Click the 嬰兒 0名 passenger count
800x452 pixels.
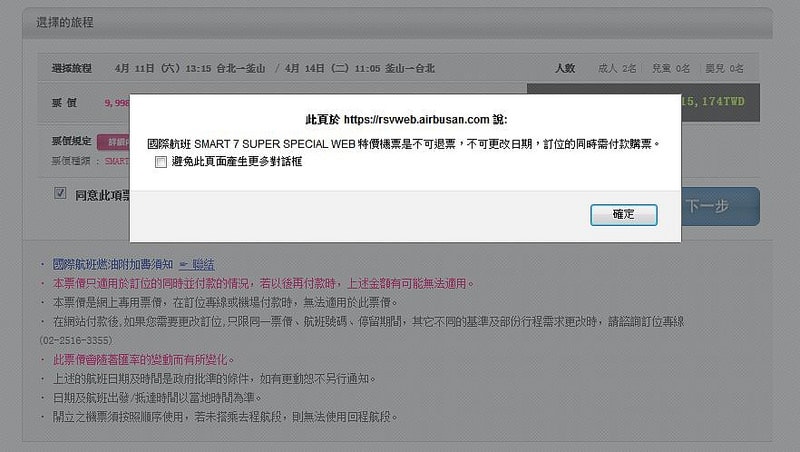click(x=725, y=68)
